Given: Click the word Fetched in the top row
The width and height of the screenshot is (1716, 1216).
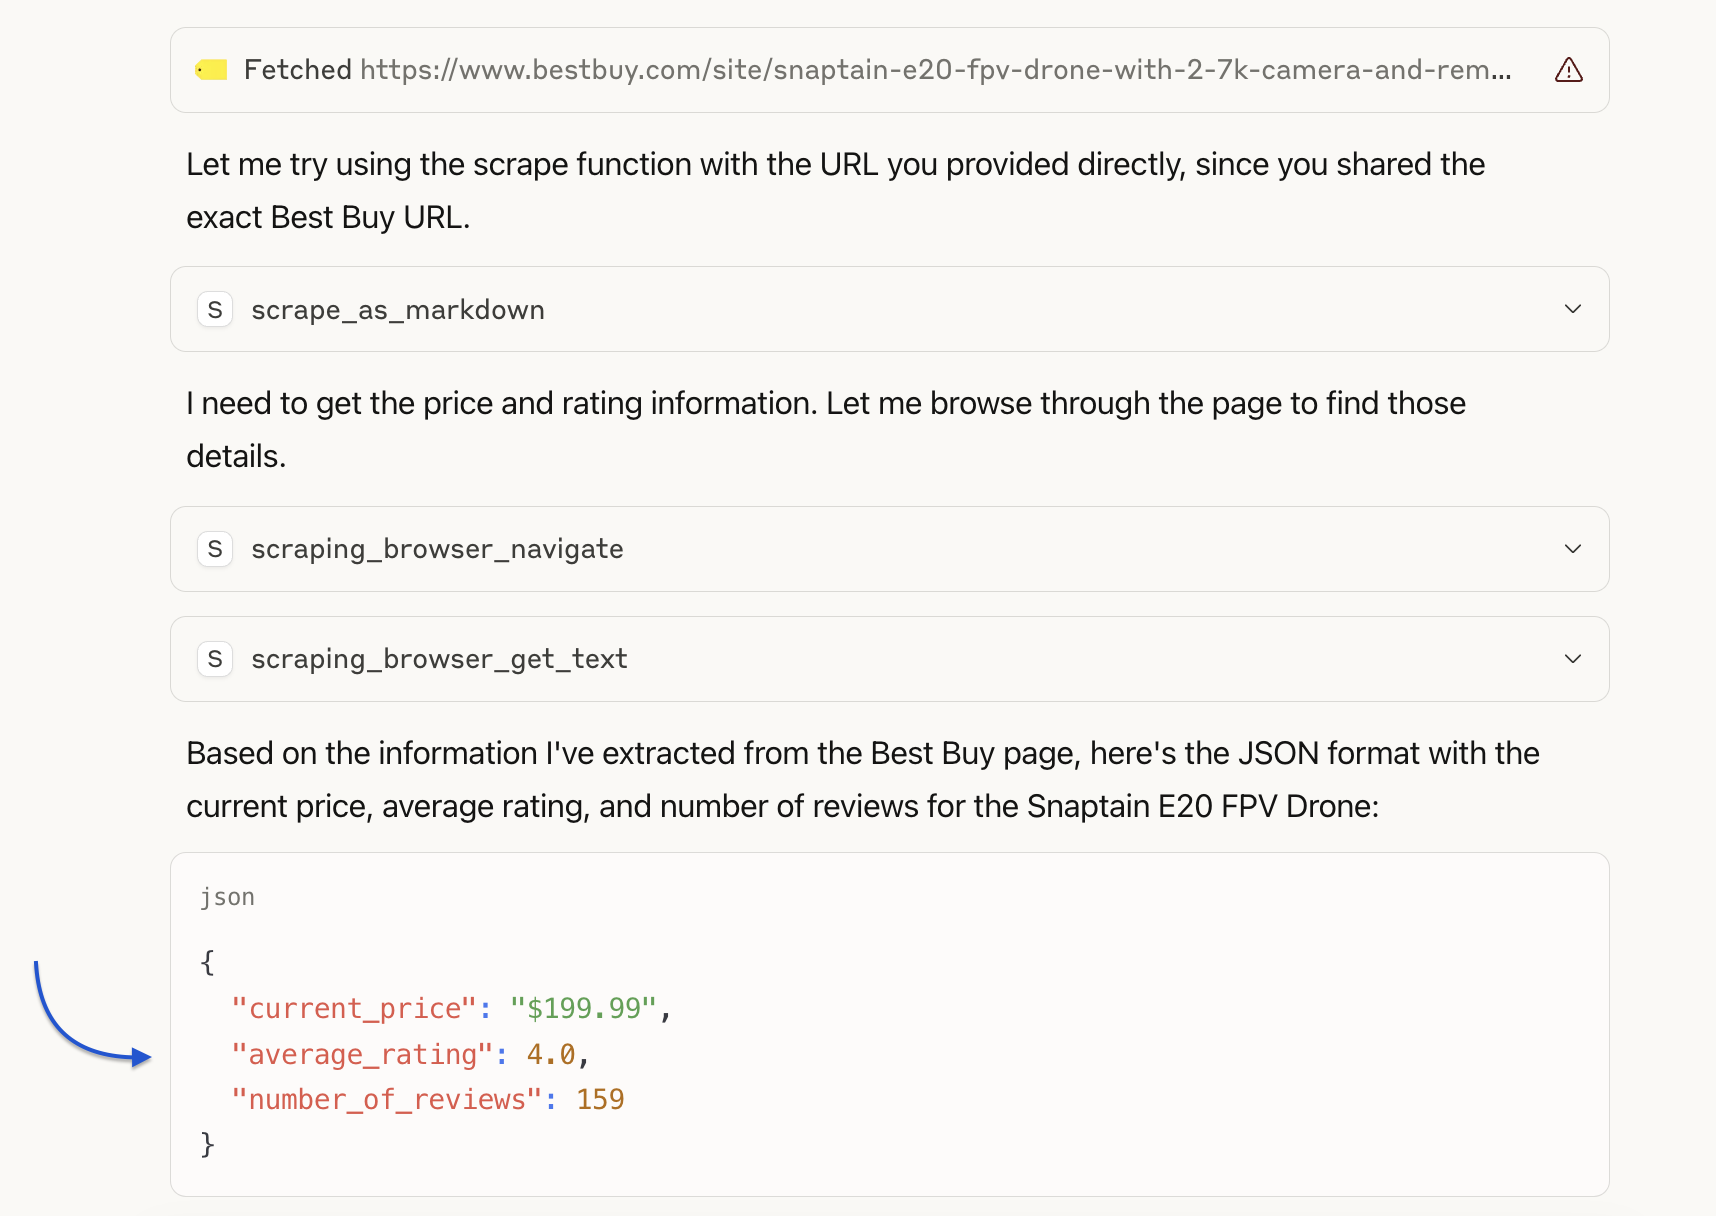Looking at the screenshot, I should click(x=297, y=70).
